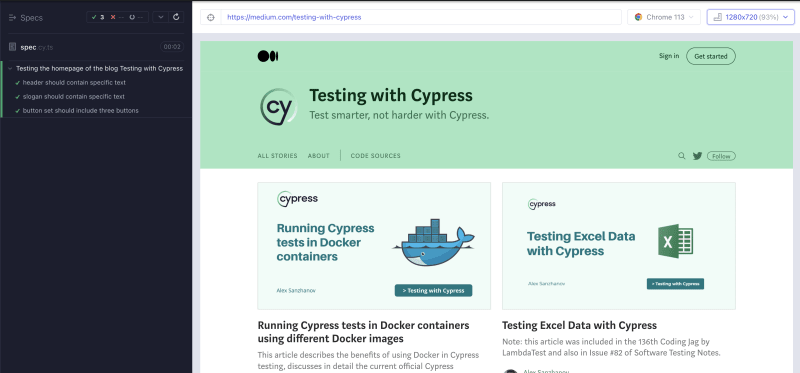
Task: Open the test run options chevron dropdown
Action: pos(161,17)
